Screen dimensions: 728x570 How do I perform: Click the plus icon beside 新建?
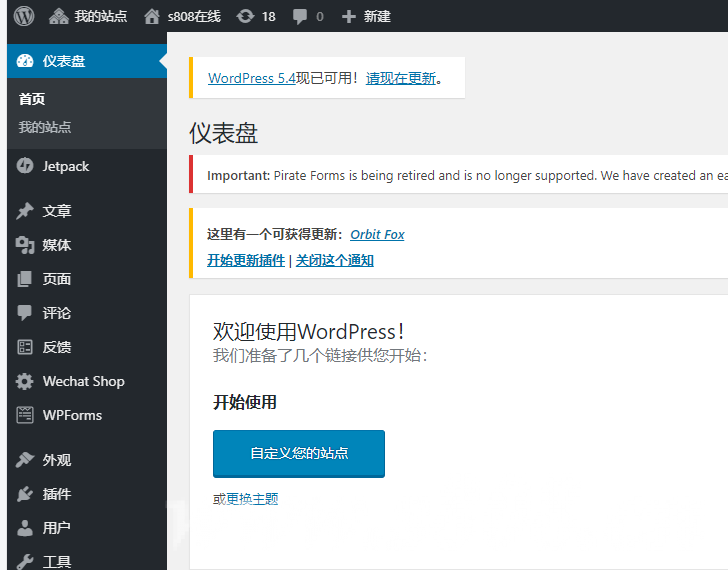pyautogui.click(x=349, y=17)
